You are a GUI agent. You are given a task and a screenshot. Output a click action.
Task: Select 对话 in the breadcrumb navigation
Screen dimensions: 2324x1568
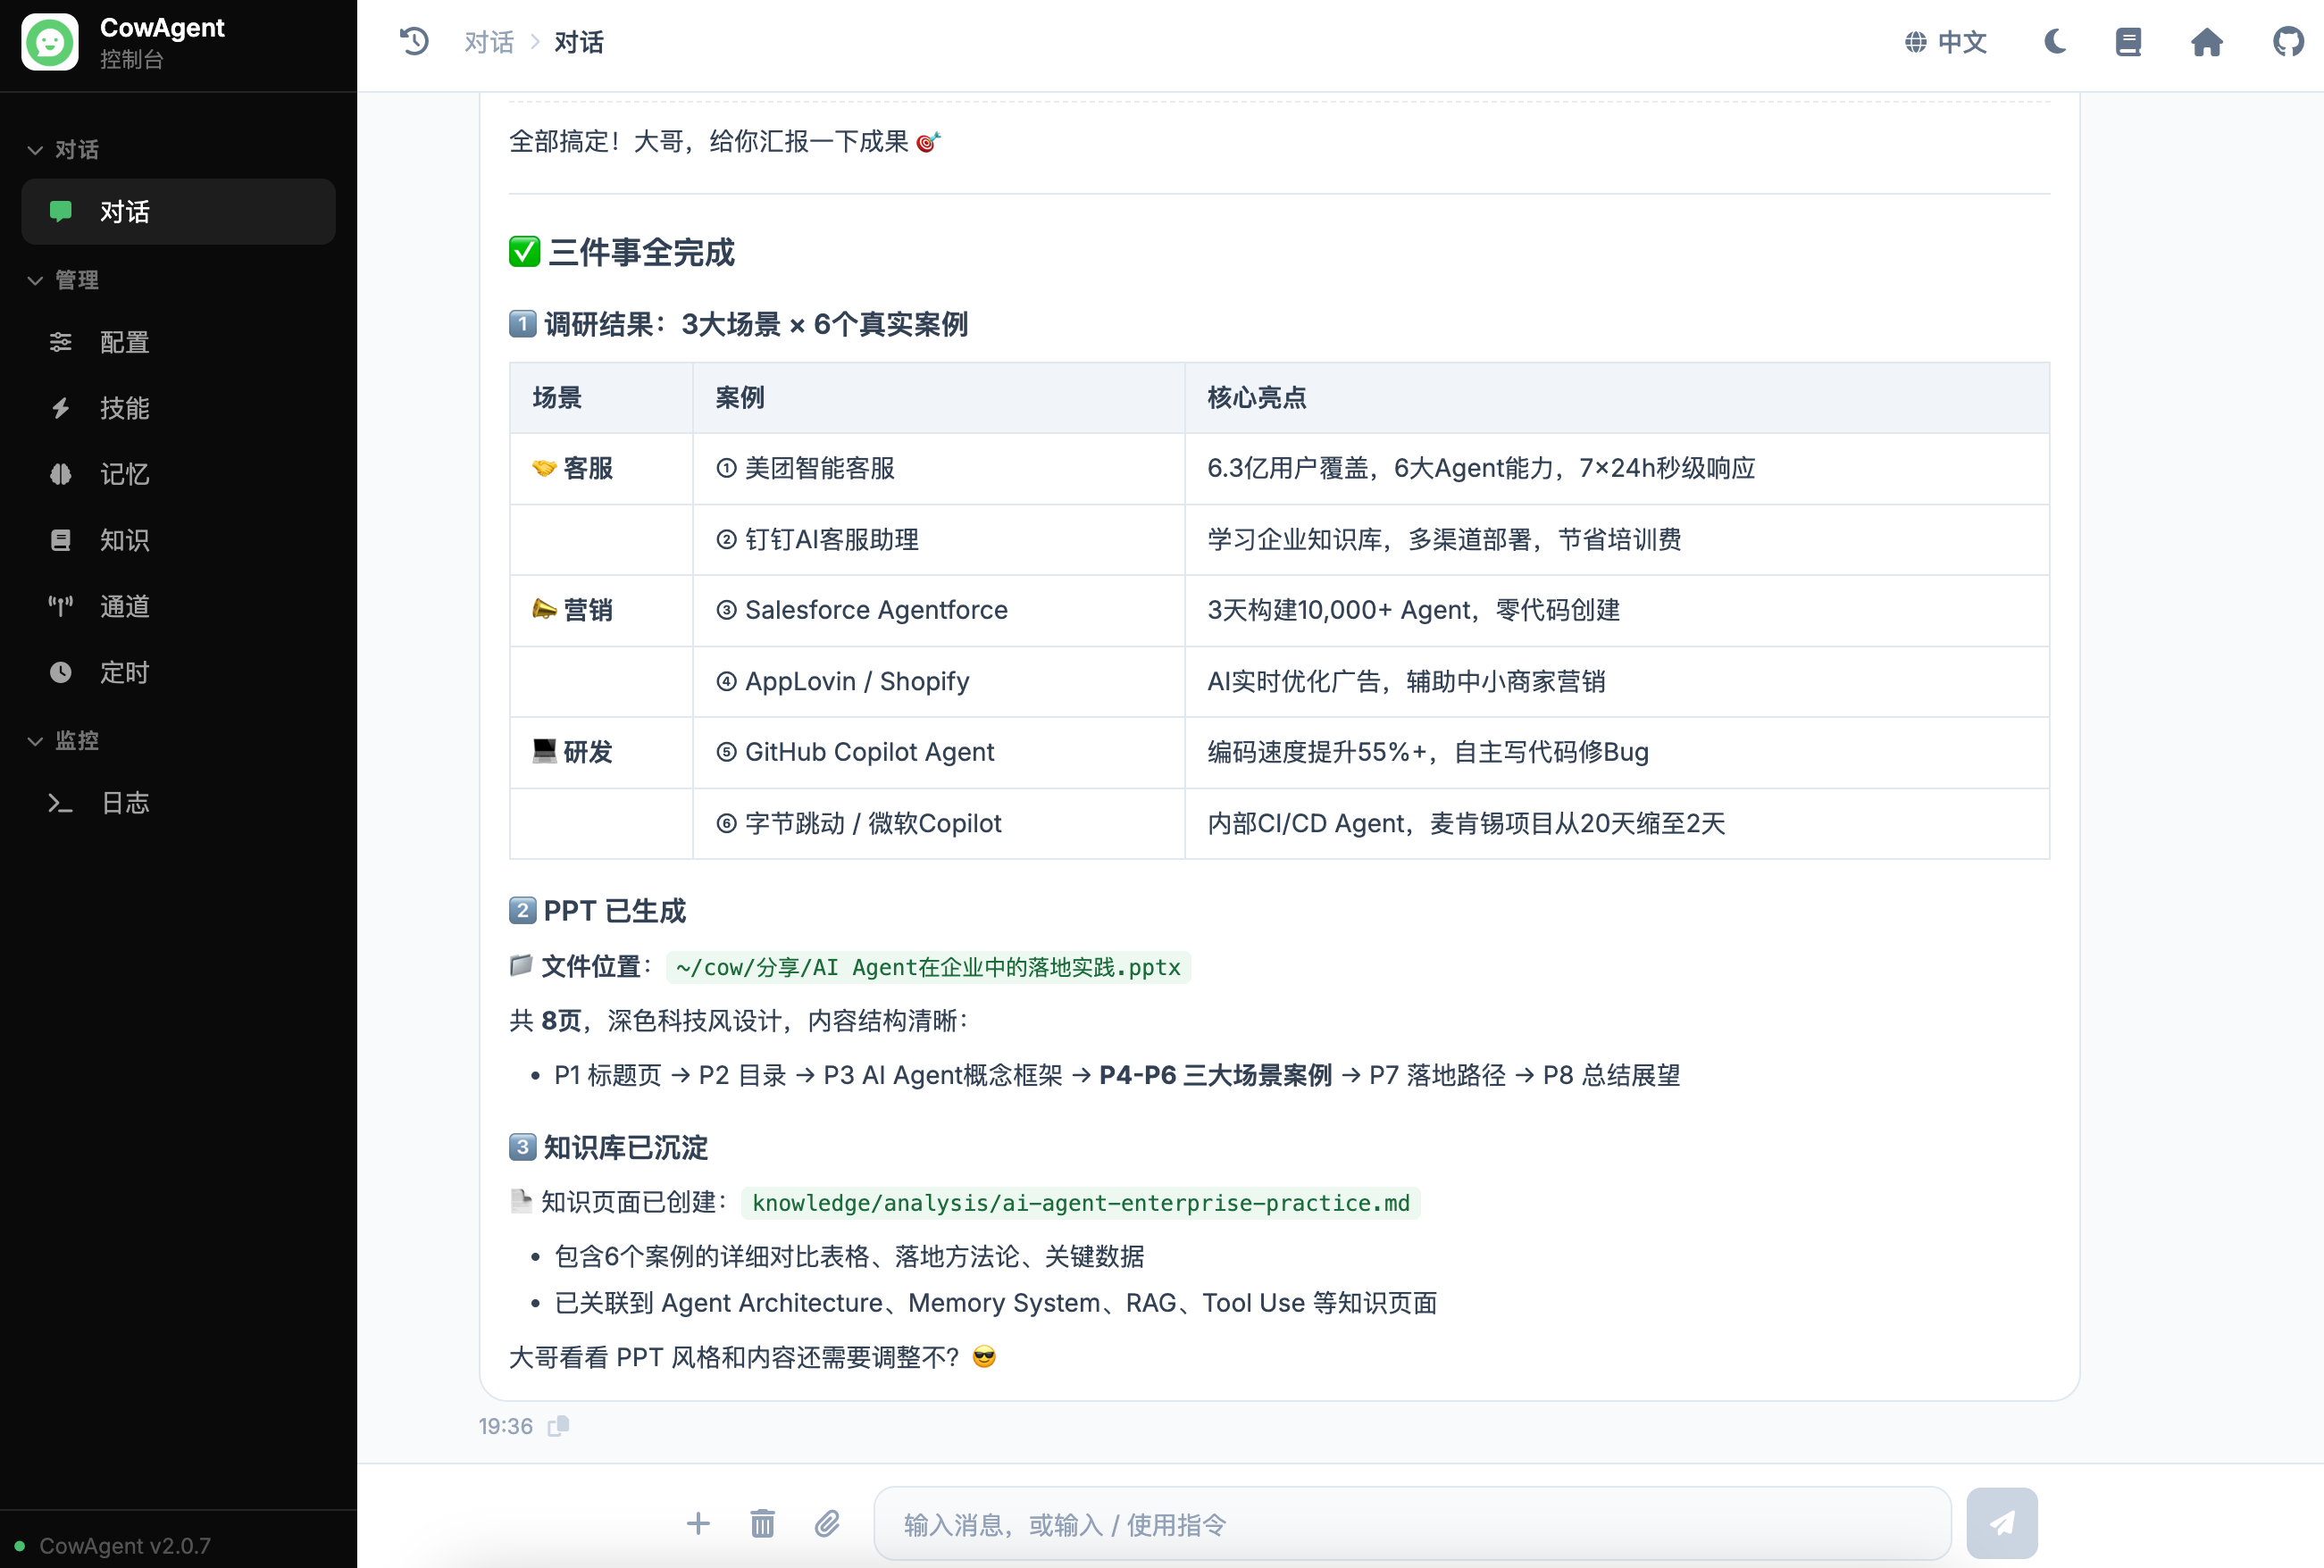(489, 42)
